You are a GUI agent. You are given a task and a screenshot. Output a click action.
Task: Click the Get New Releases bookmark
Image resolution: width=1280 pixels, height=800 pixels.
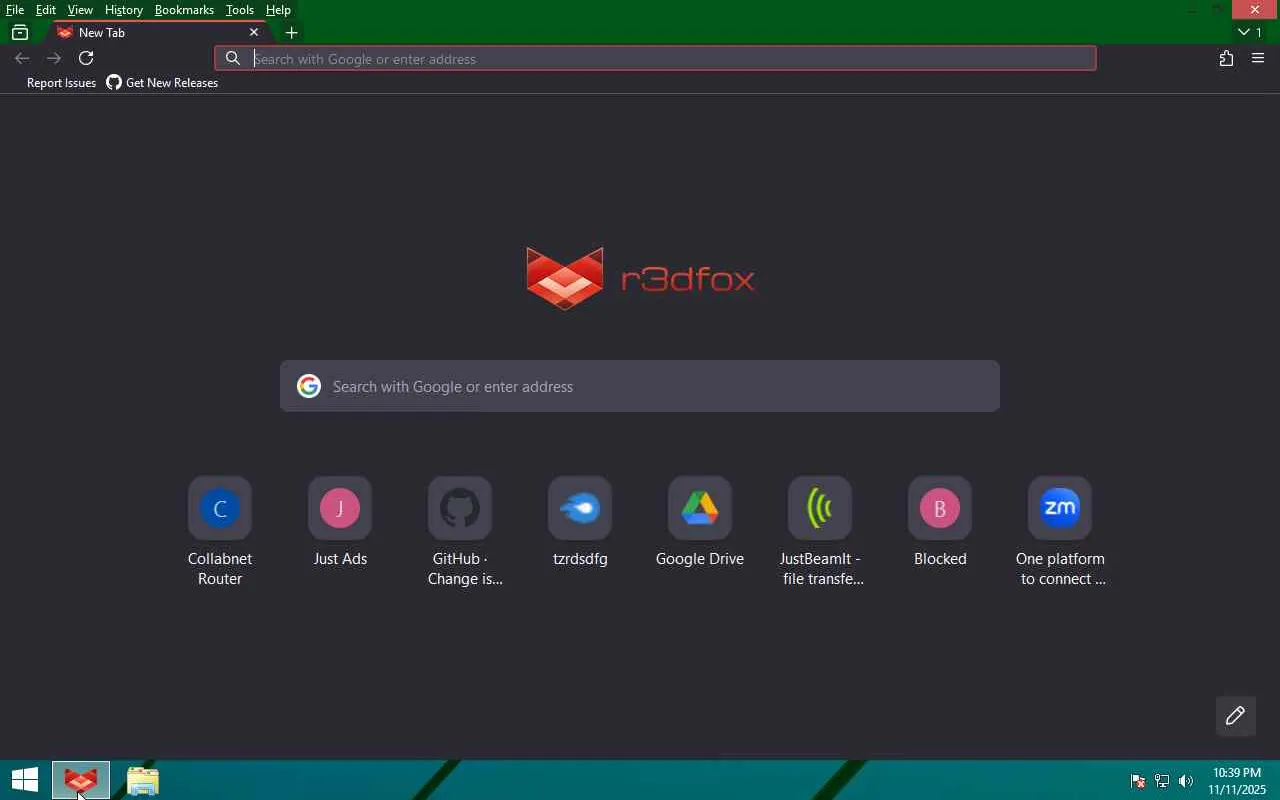(162, 83)
